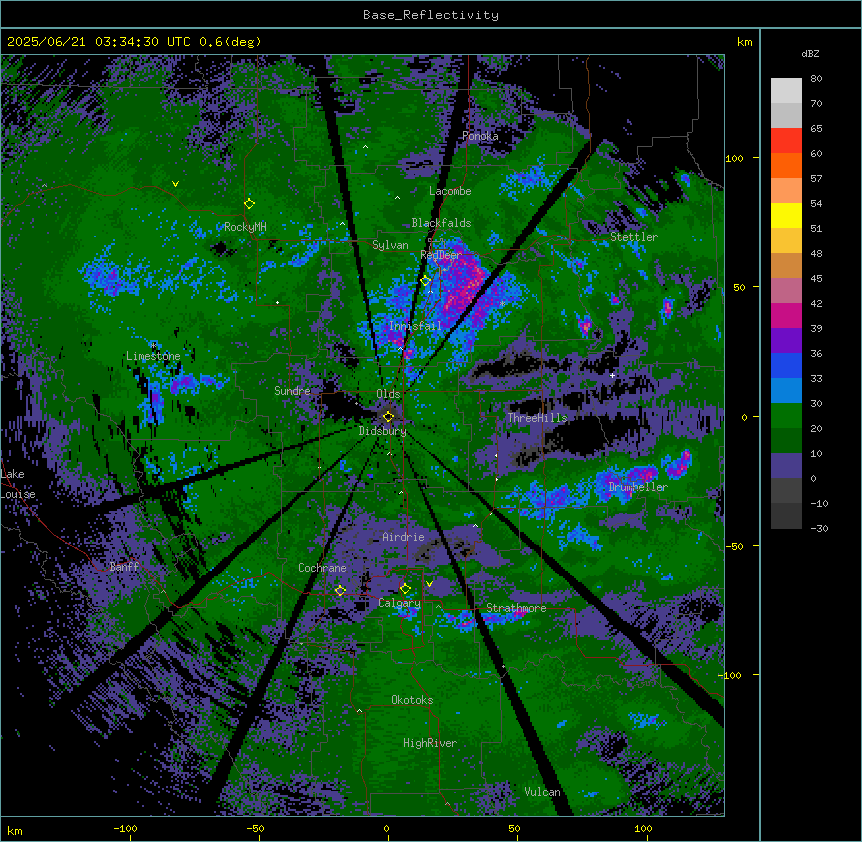This screenshot has width=862, height=842.
Task: Click the yellow V marker northwest of RockyMH
Action: coord(175,184)
